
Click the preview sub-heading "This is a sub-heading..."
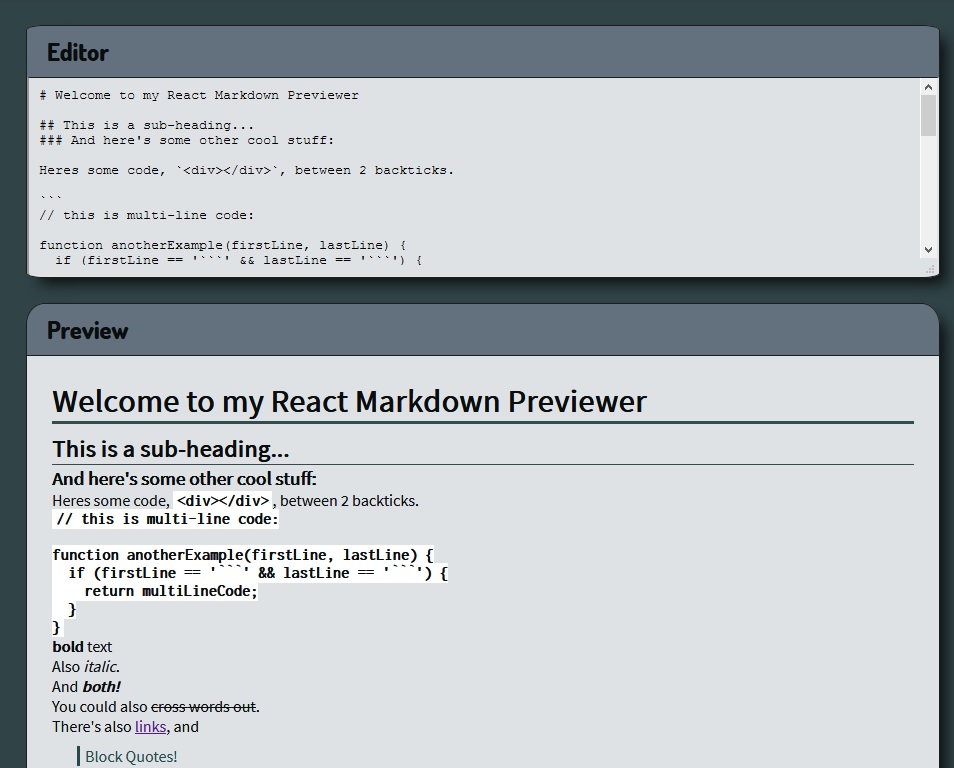(x=170, y=449)
